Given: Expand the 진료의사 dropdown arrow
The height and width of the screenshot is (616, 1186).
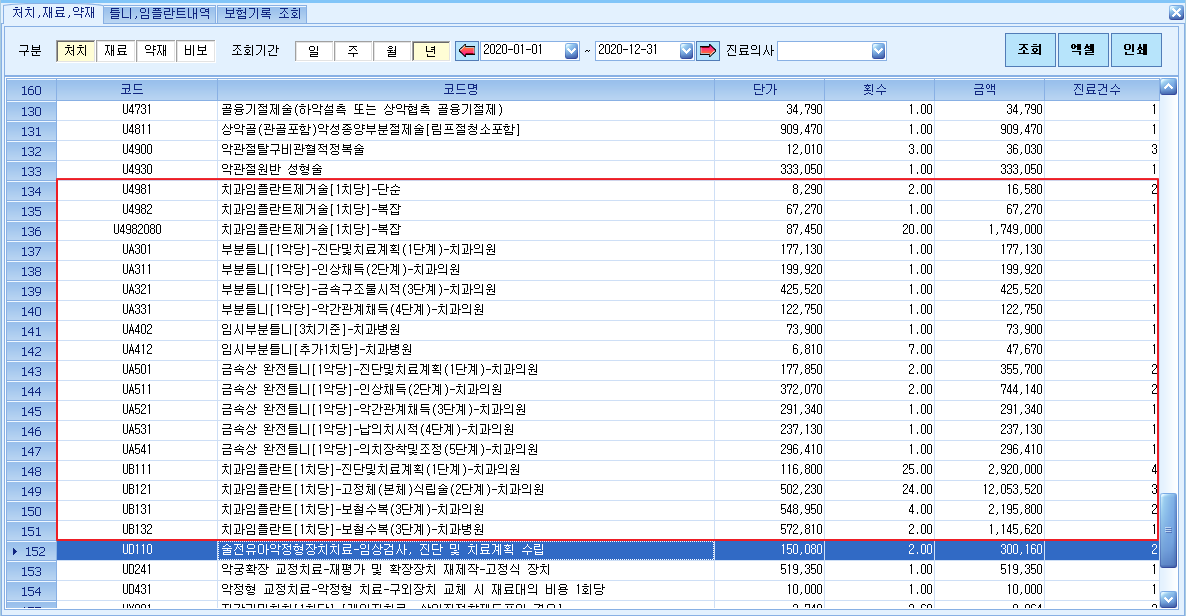Looking at the screenshot, I should [x=878, y=51].
